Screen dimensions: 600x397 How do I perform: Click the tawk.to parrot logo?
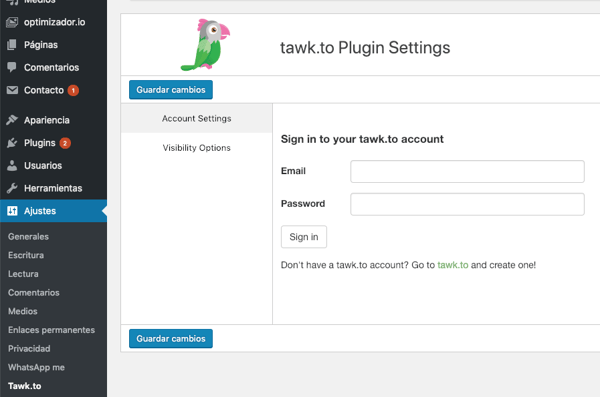tap(205, 45)
